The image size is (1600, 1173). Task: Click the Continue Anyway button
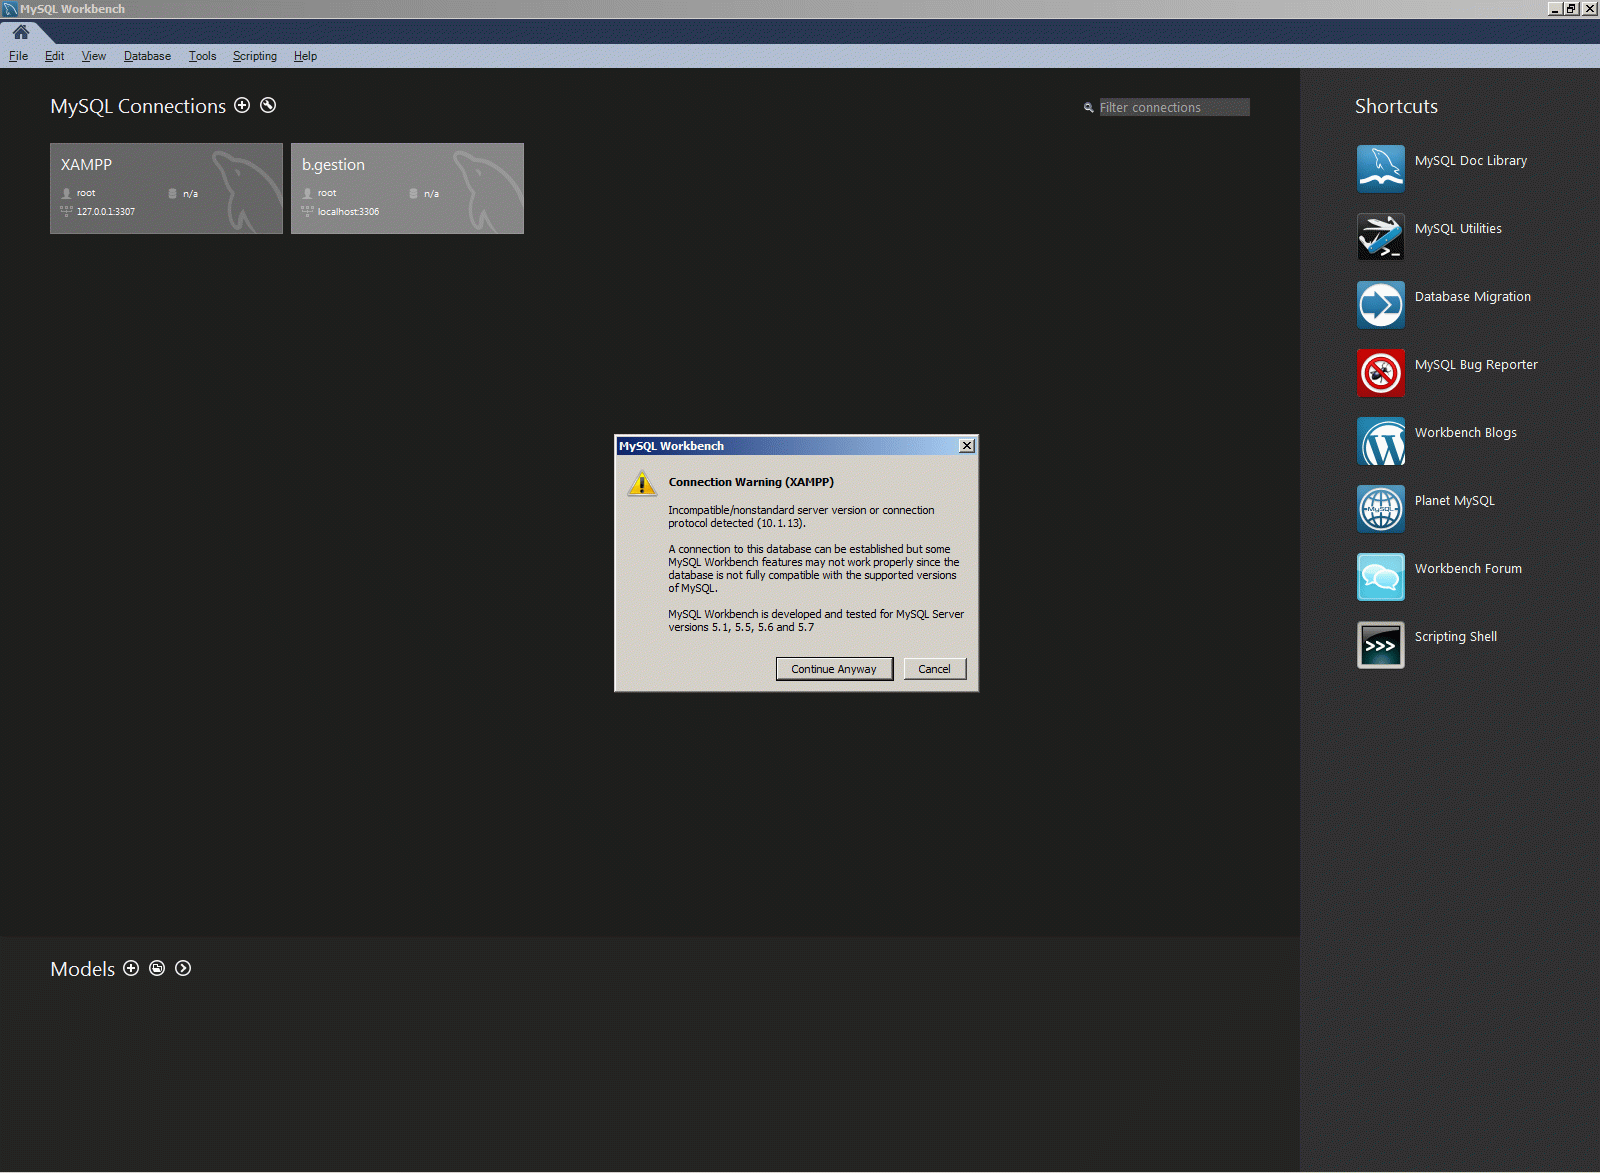coord(834,669)
